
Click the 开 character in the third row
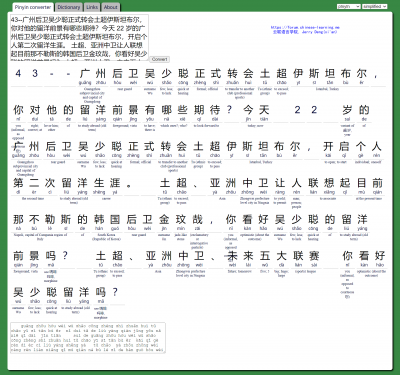[328, 146]
